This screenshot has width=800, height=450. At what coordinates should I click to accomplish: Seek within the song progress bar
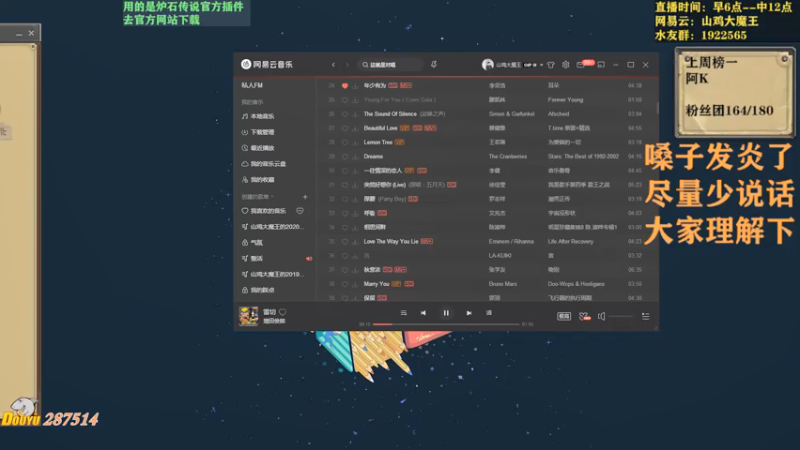pyautogui.click(x=446, y=324)
